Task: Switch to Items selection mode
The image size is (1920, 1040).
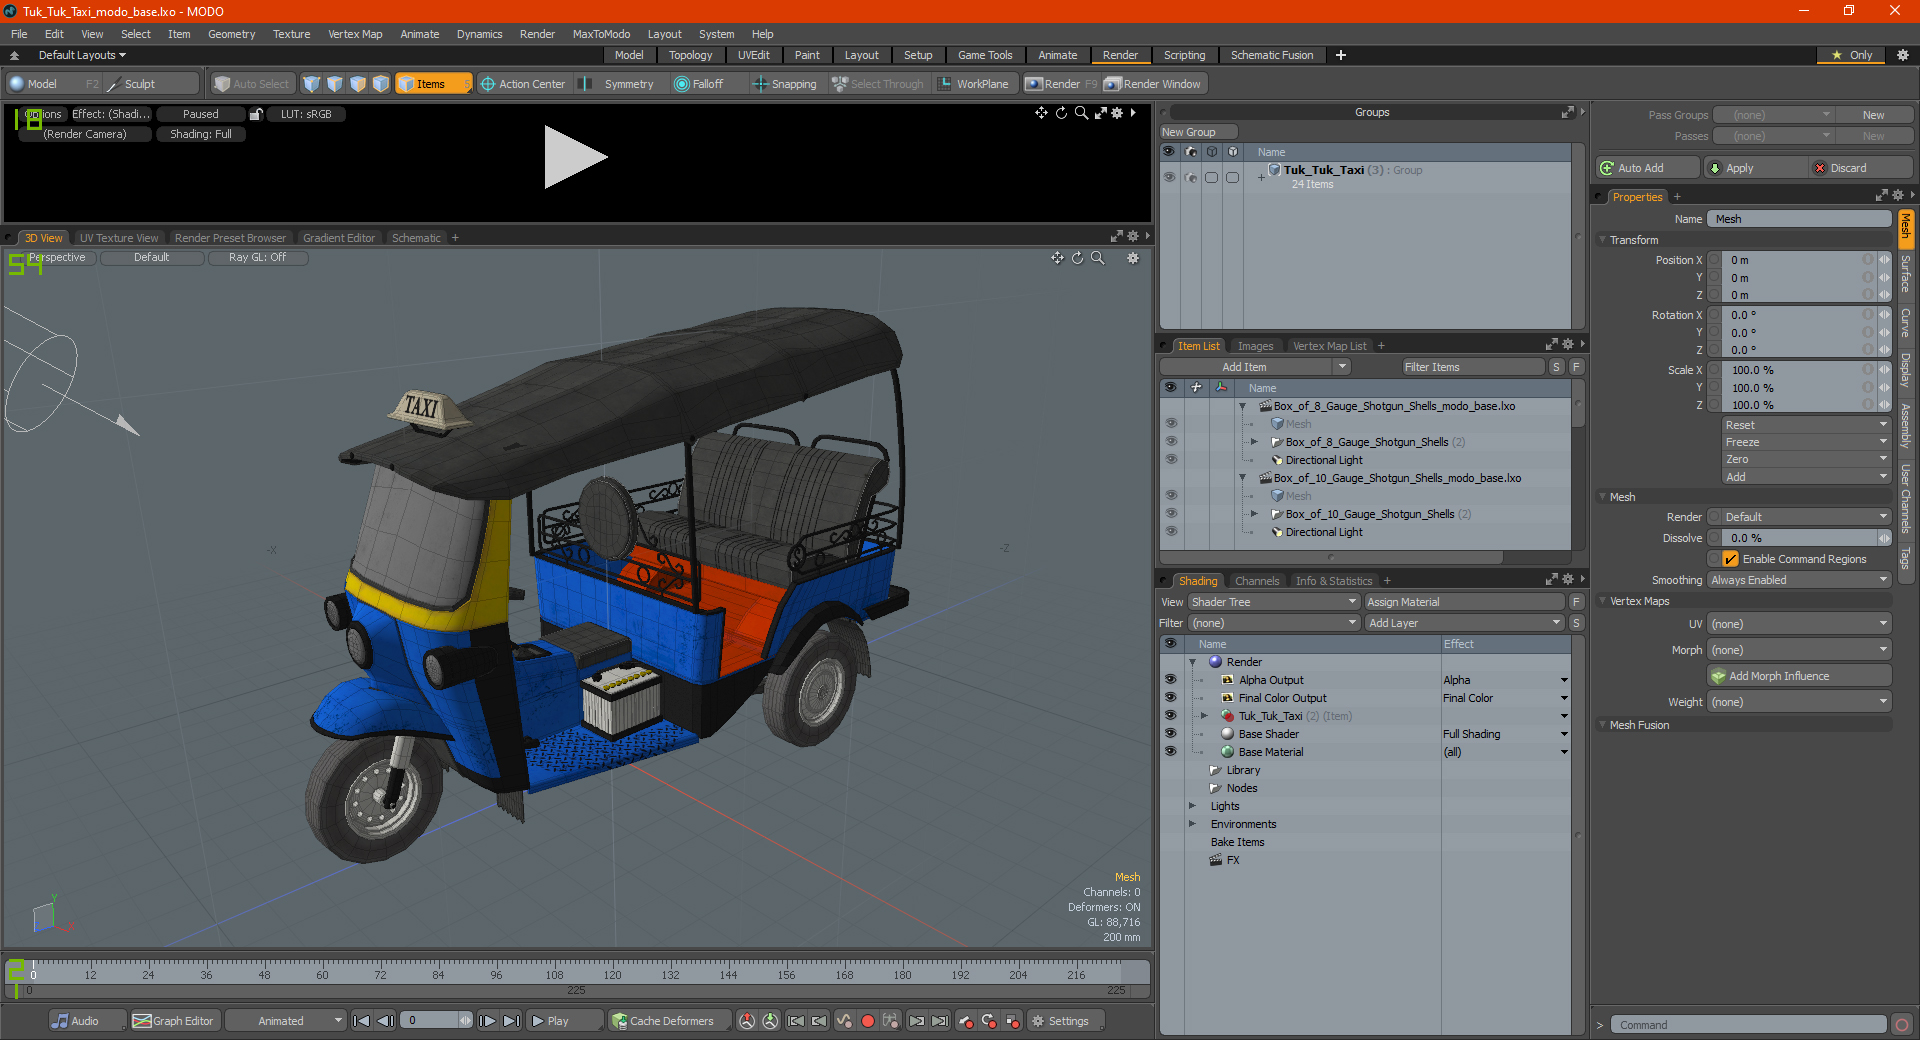Action: point(432,84)
